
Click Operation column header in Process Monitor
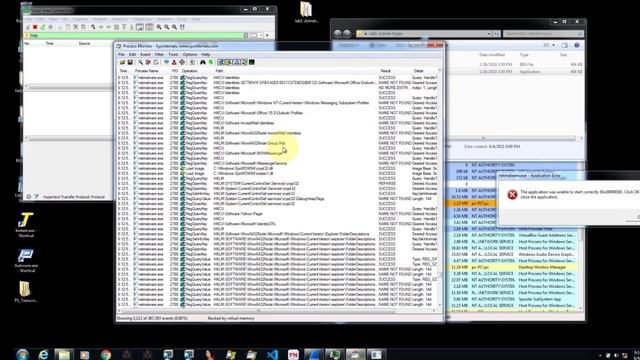(190, 71)
